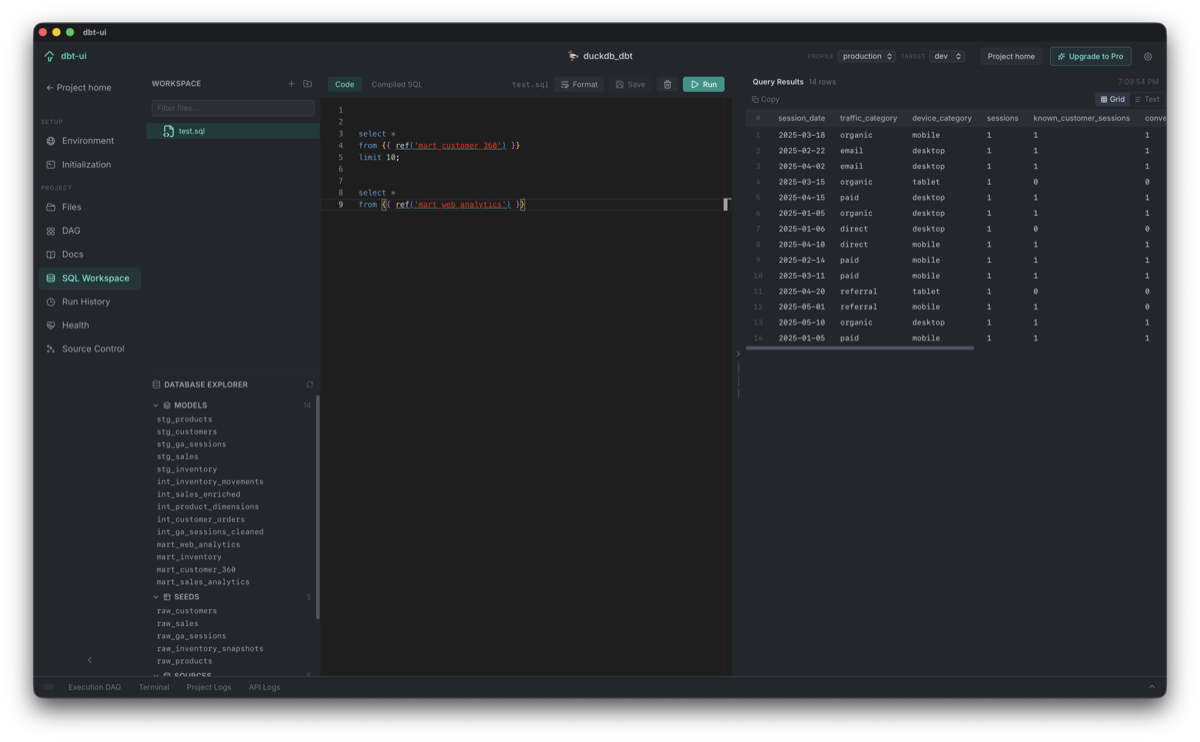The width and height of the screenshot is (1200, 742).
Task: Click the Database Explorer vertical scrollbar
Action: coord(318,507)
